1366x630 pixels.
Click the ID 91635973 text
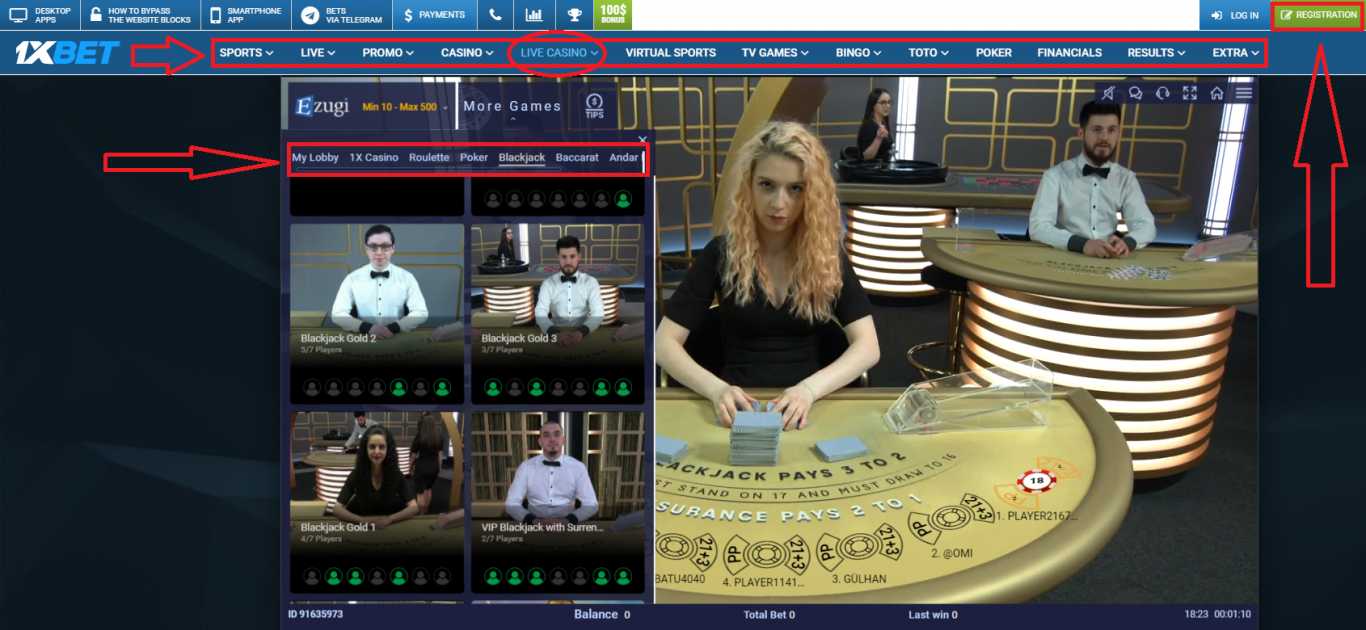tap(315, 614)
